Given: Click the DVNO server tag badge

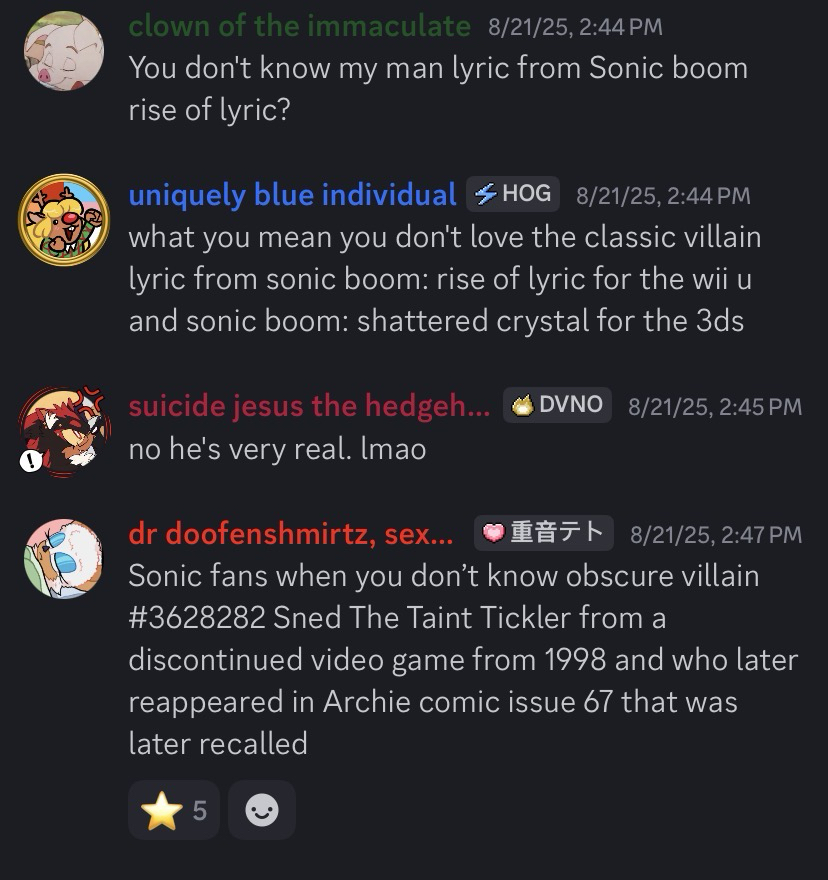Looking at the screenshot, I should pyautogui.click(x=557, y=404).
